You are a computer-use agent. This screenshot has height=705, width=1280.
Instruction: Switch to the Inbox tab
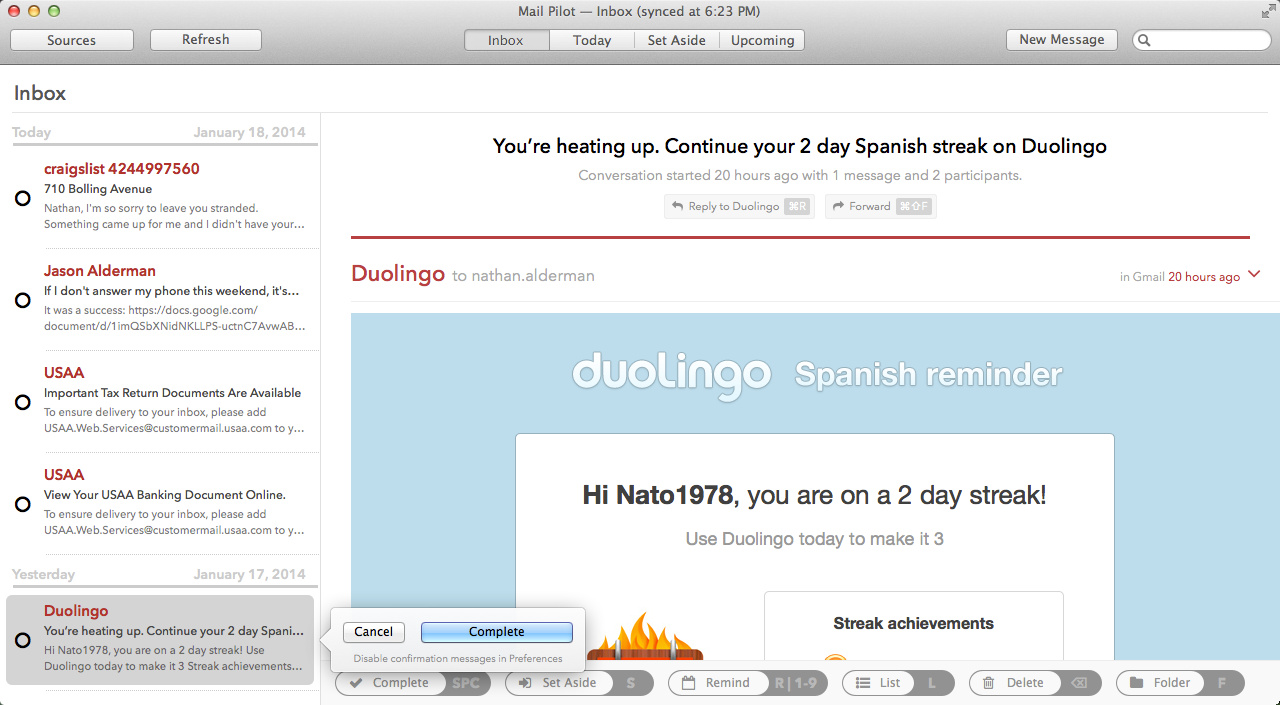click(506, 40)
